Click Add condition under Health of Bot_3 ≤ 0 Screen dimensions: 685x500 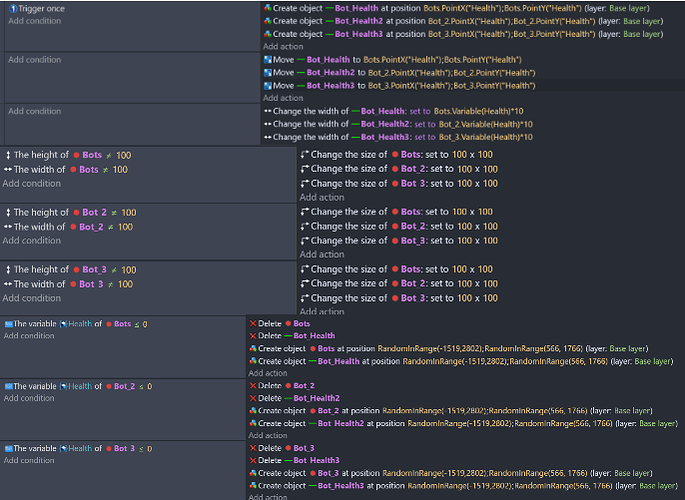coord(29,460)
